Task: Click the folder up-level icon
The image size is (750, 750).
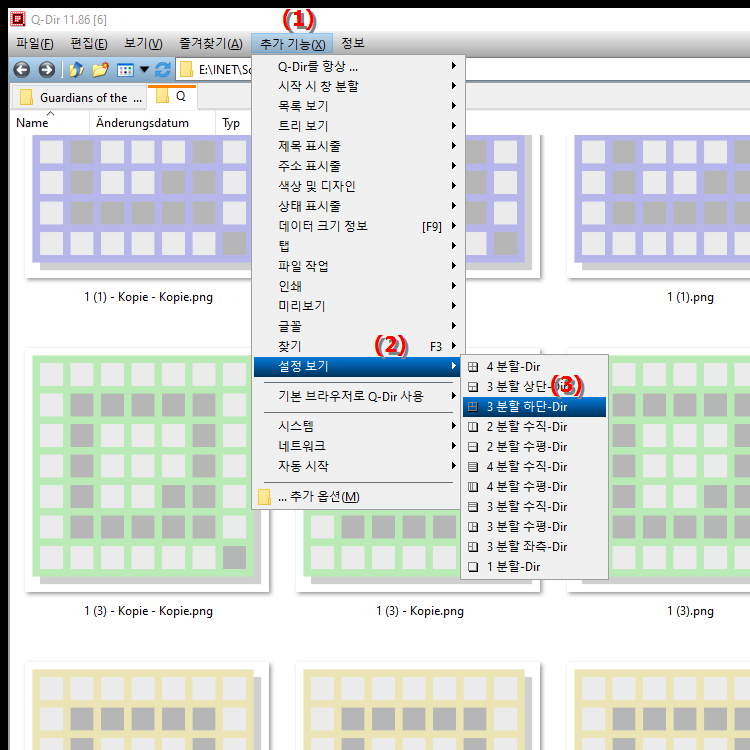Action: click(x=76, y=70)
